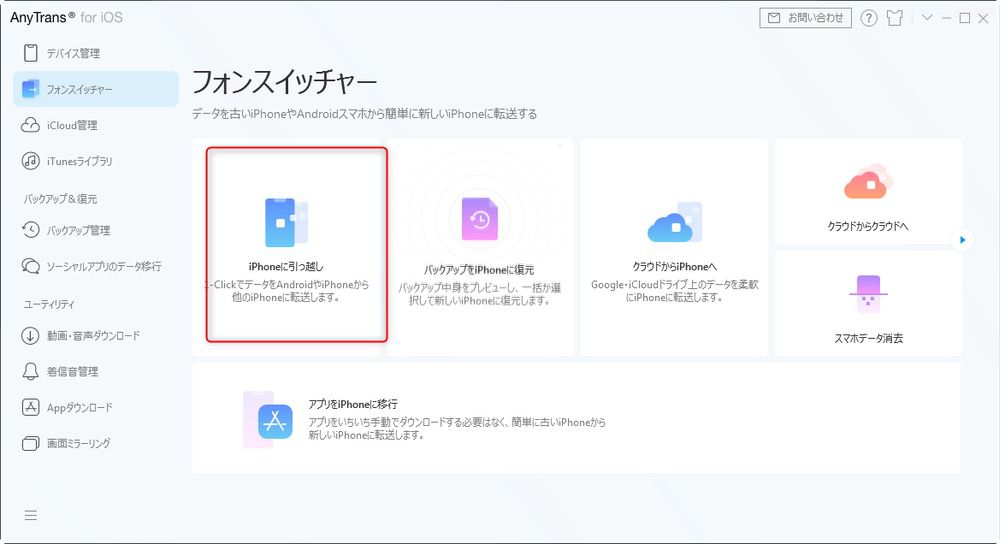Click the iTunesライブラリ music icon
The width and height of the screenshot is (1000, 544).
coord(30,161)
